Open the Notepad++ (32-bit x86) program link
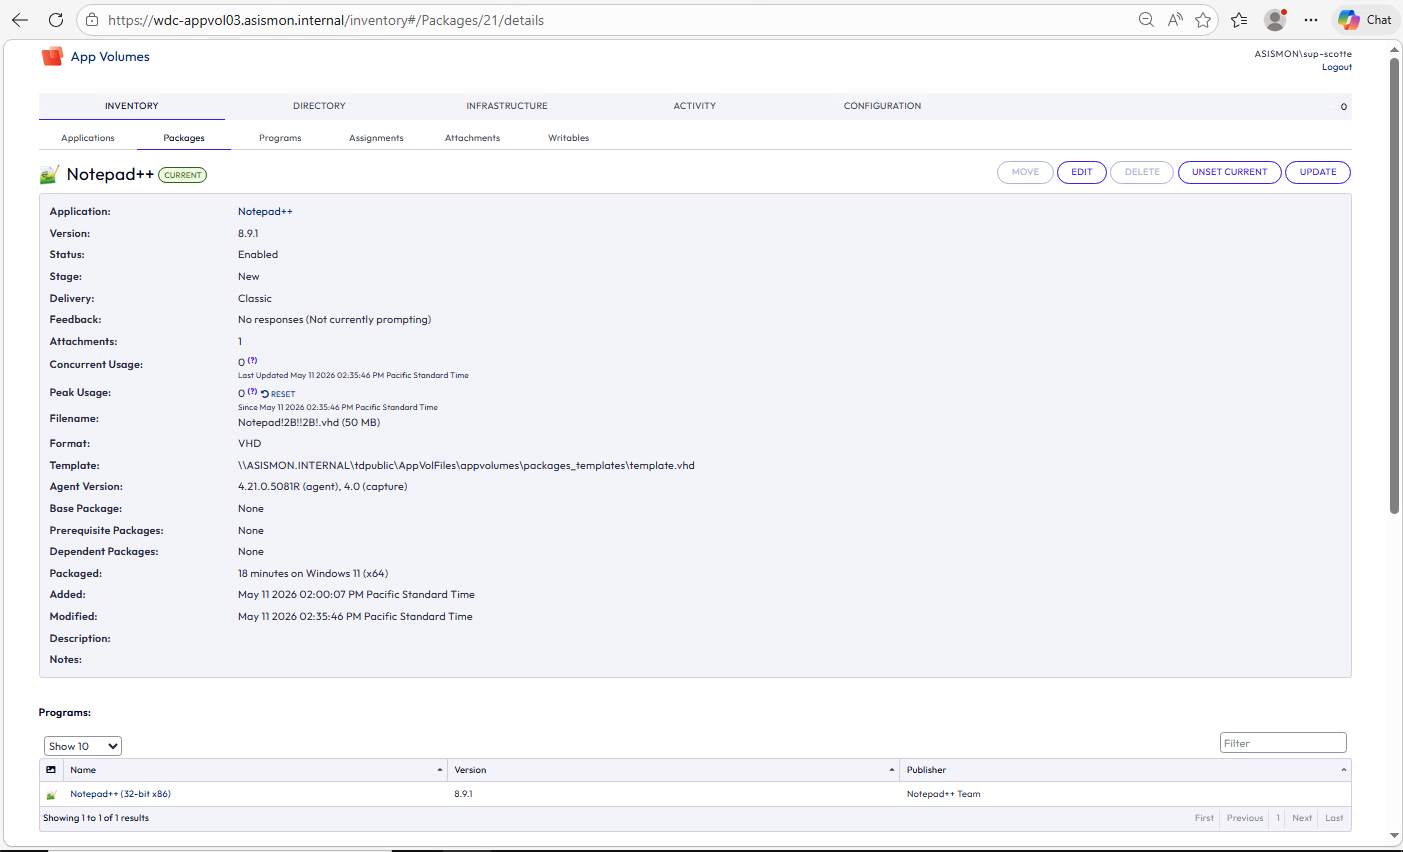The image size is (1403, 852). tap(120, 794)
